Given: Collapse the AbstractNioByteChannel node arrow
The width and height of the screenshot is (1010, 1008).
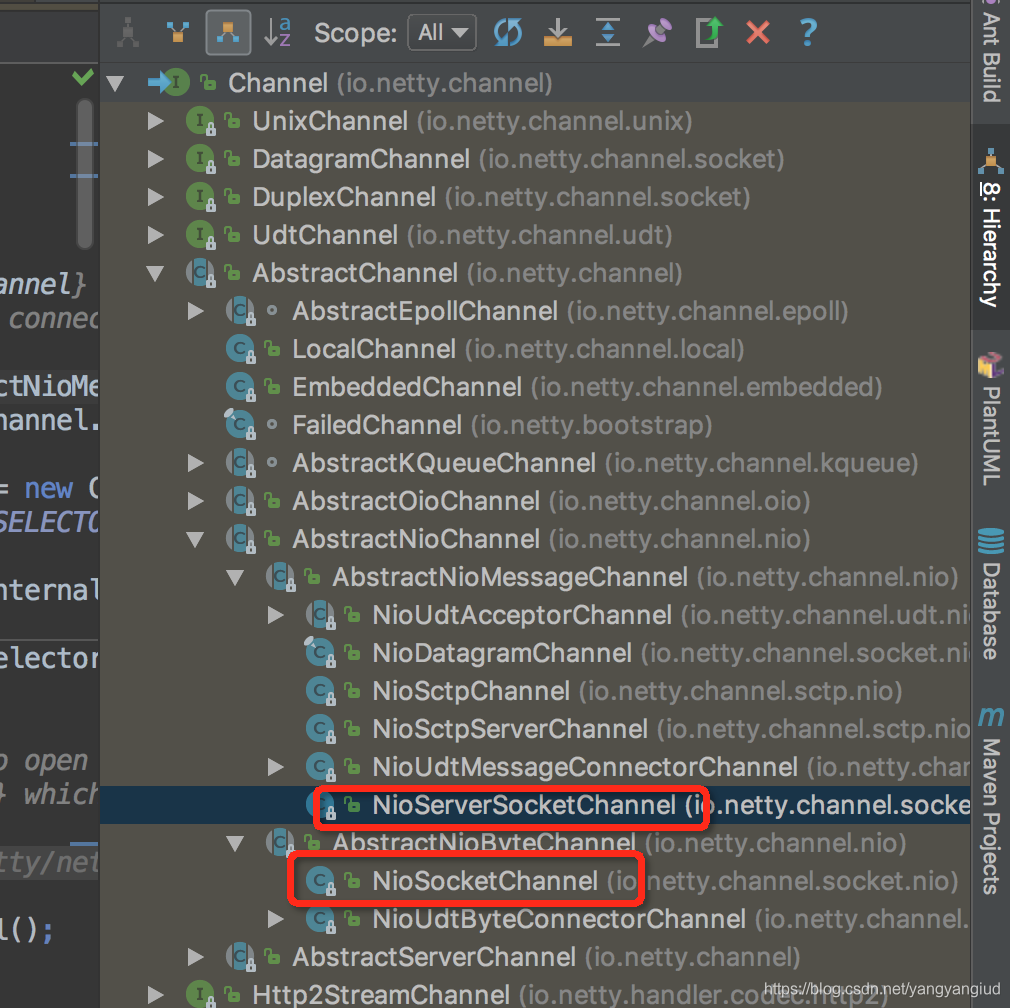Looking at the screenshot, I should (x=235, y=843).
